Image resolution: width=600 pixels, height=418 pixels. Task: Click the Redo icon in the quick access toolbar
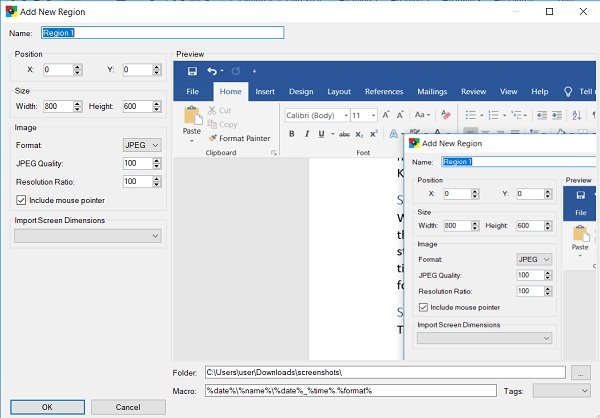pyautogui.click(x=236, y=71)
